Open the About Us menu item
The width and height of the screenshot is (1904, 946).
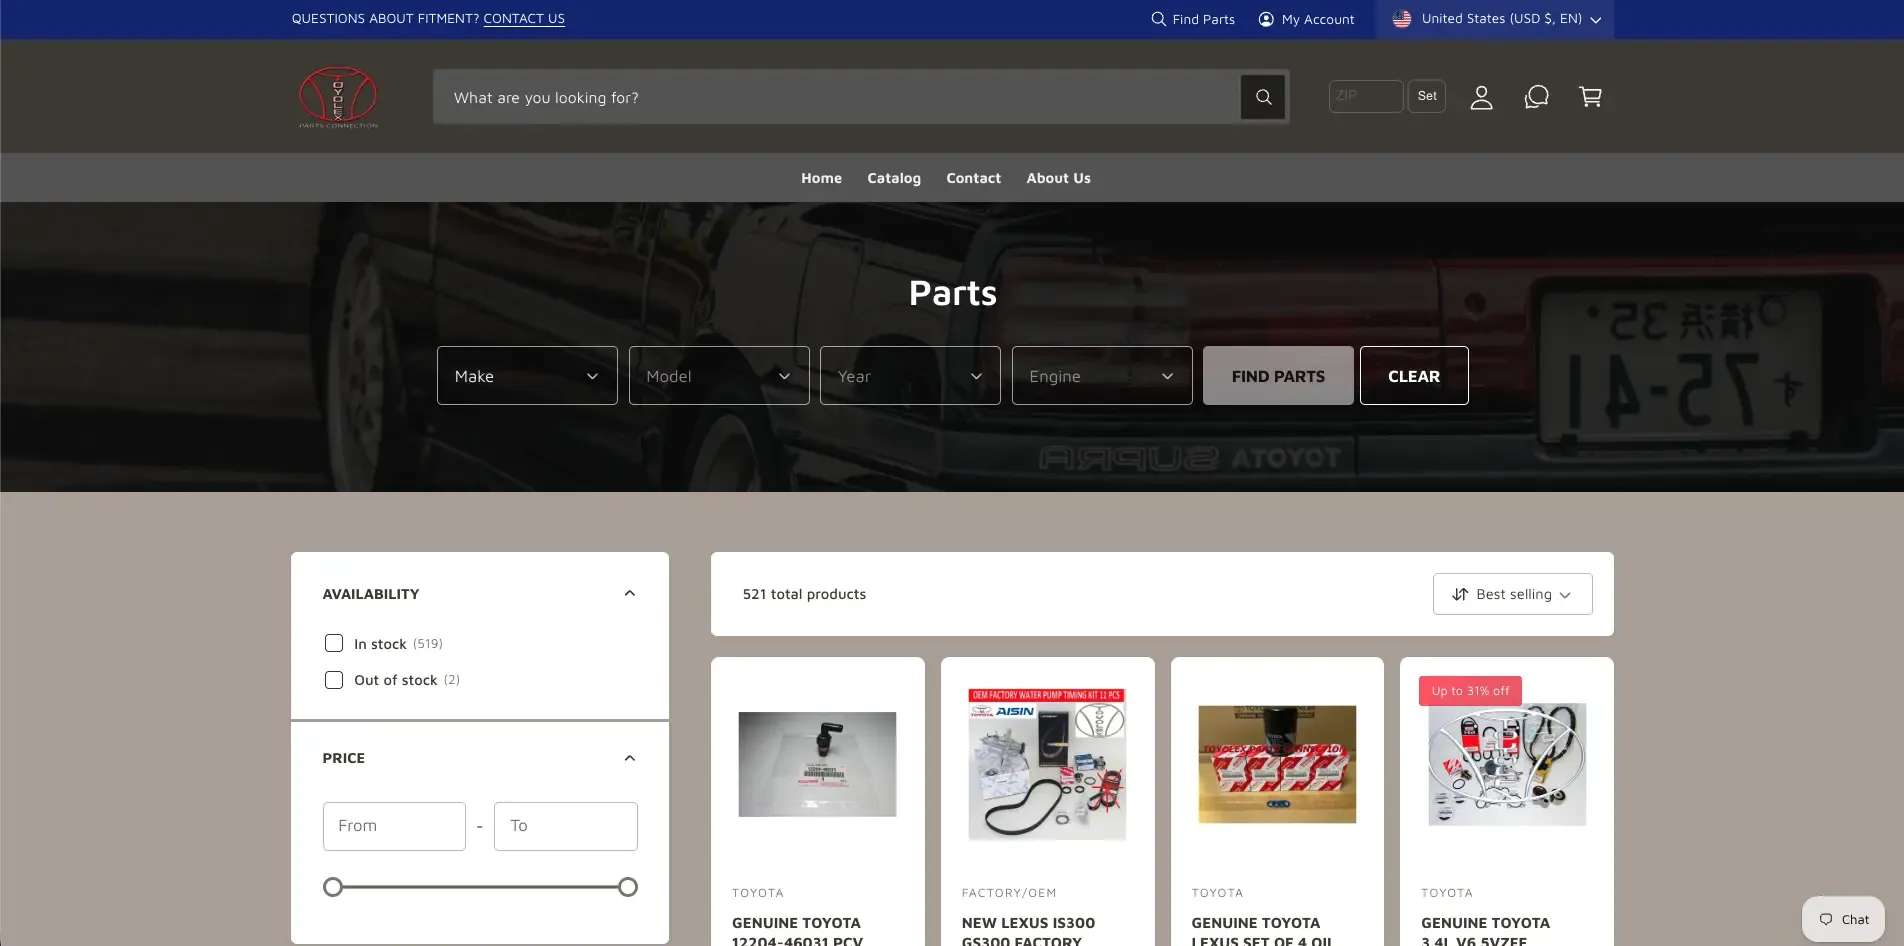click(1058, 178)
